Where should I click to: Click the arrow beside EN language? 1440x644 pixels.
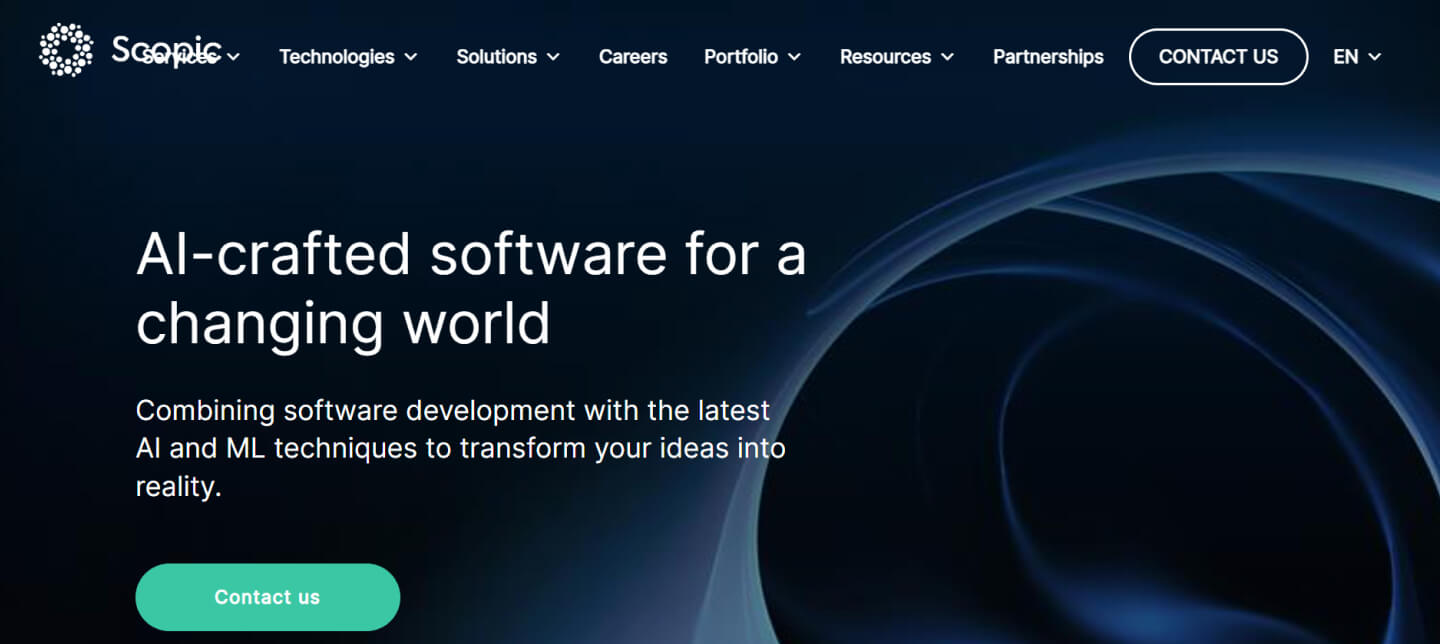click(1375, 57)
